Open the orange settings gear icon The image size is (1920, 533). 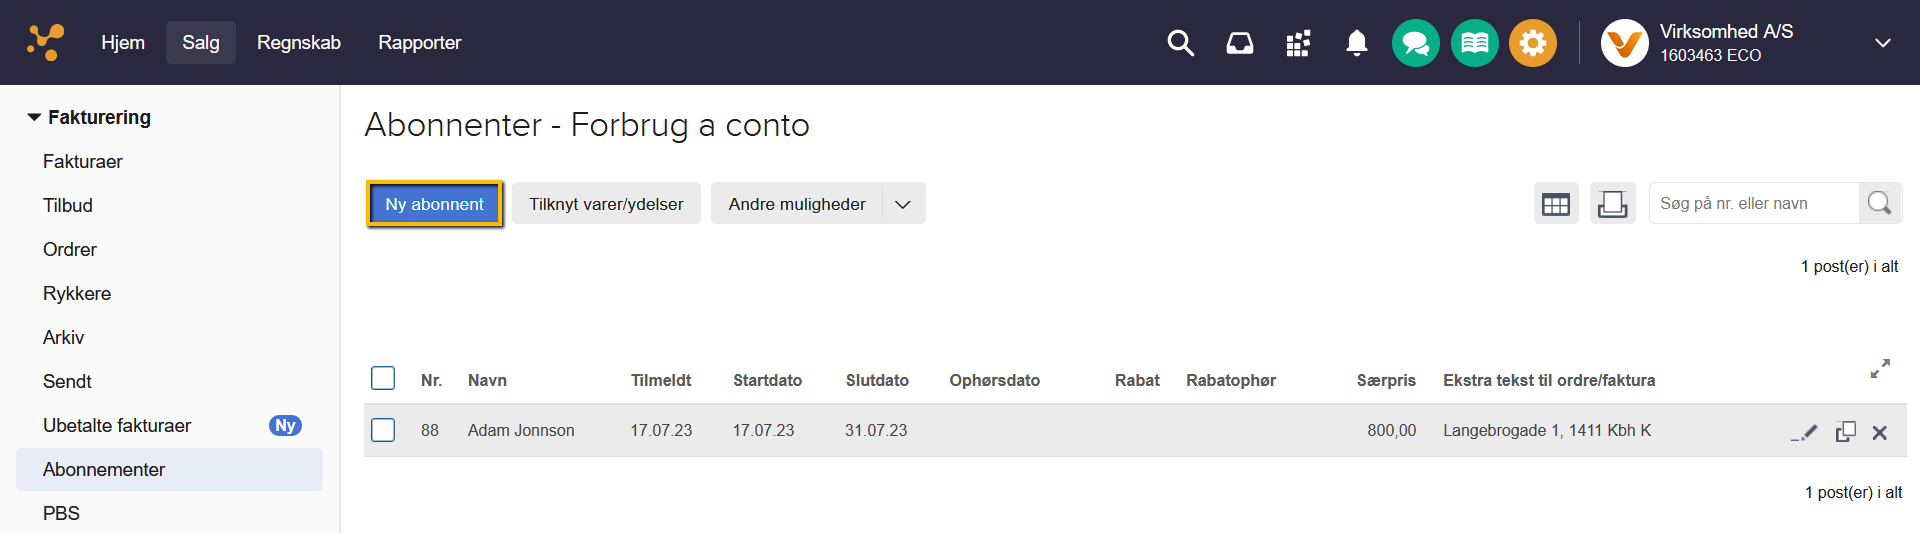1532,43
